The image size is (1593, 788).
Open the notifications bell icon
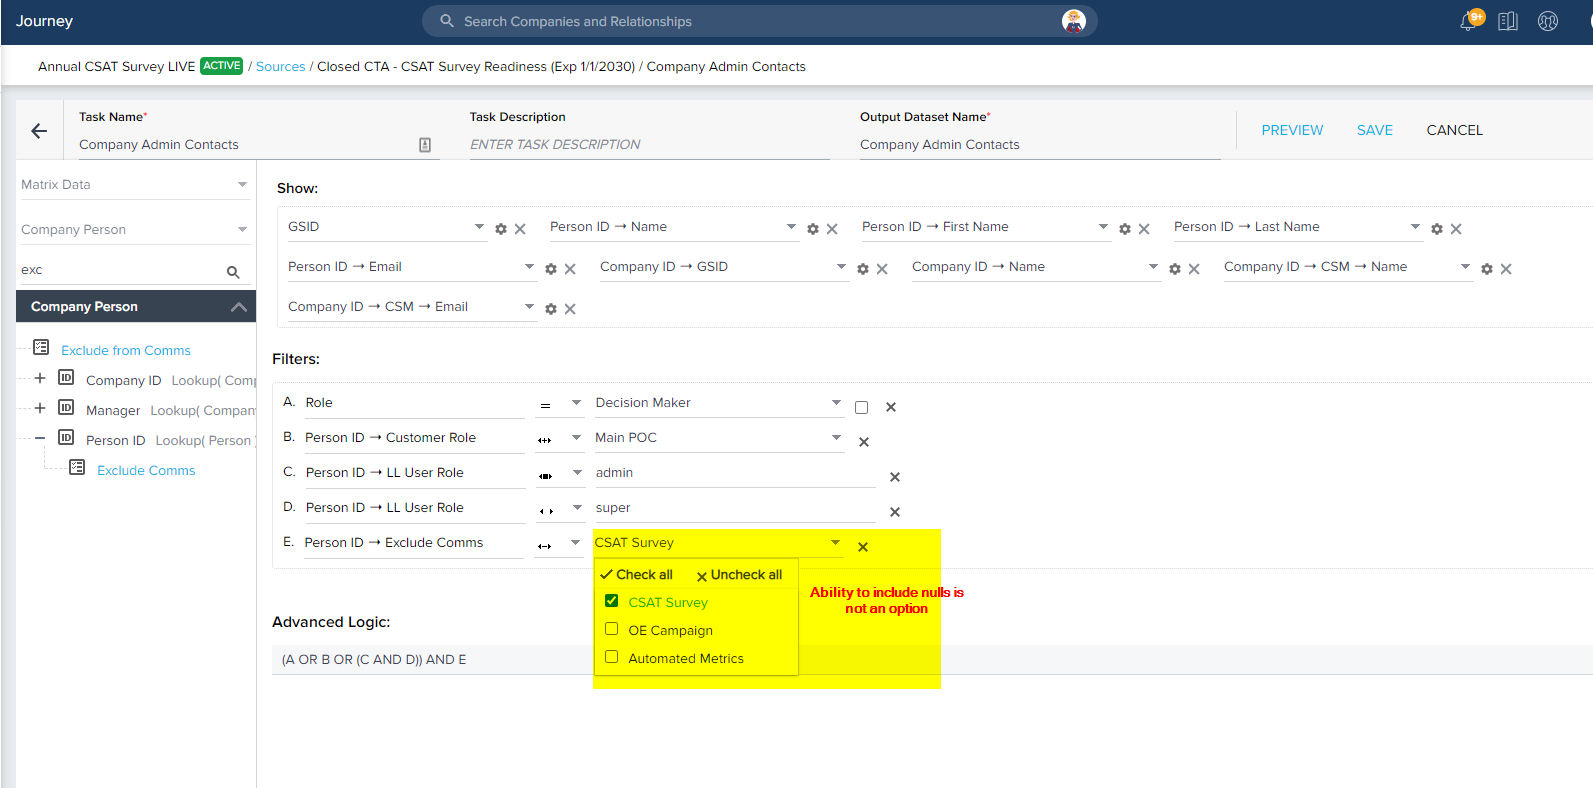coord(1469,21)
